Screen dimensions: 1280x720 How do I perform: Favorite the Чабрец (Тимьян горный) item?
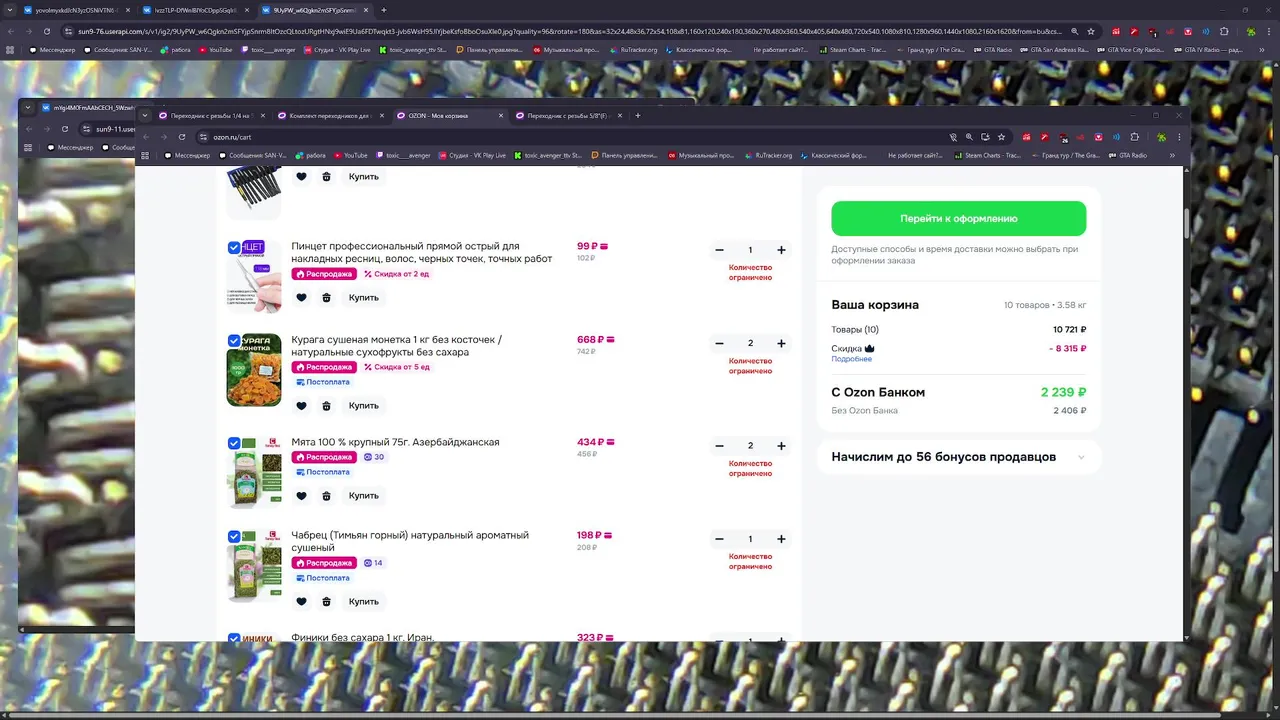(x=301, y=602)
